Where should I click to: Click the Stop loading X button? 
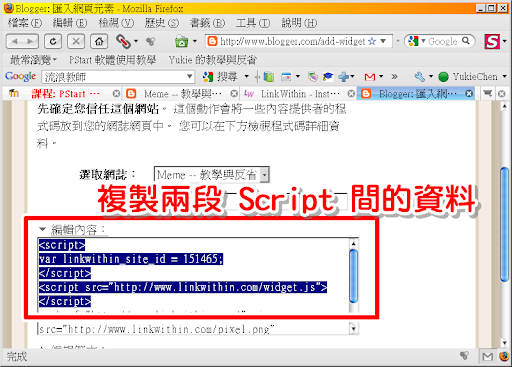[x=76, y=42]
